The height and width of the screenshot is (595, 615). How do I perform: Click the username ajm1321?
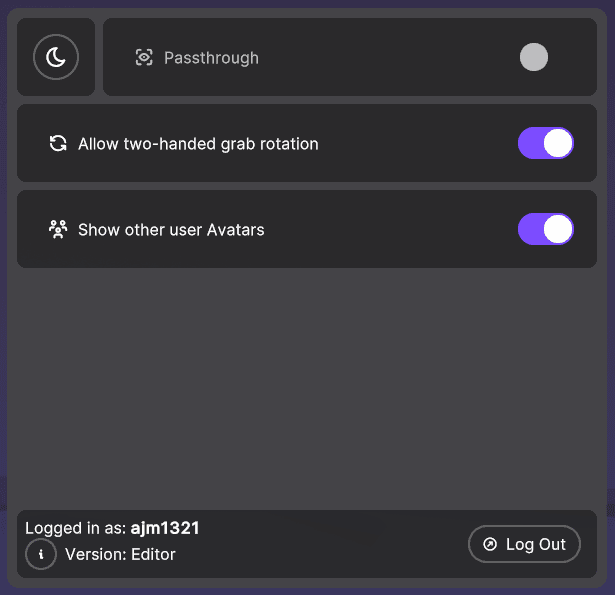tap(165, 528)
